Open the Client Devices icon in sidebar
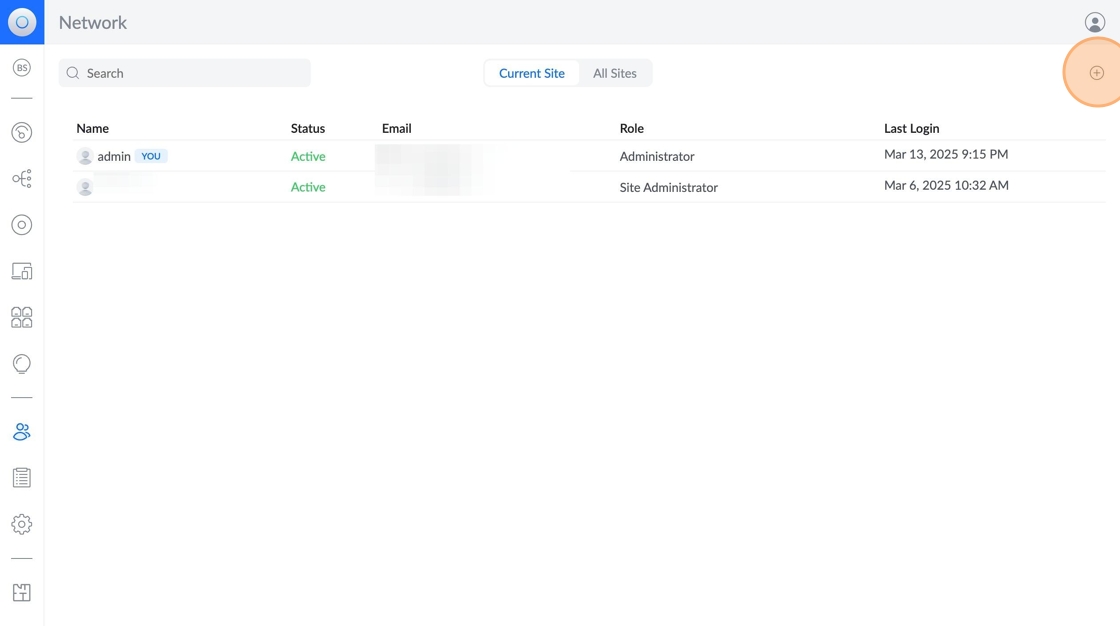1120x626 pixels. [x=22, y=271]
